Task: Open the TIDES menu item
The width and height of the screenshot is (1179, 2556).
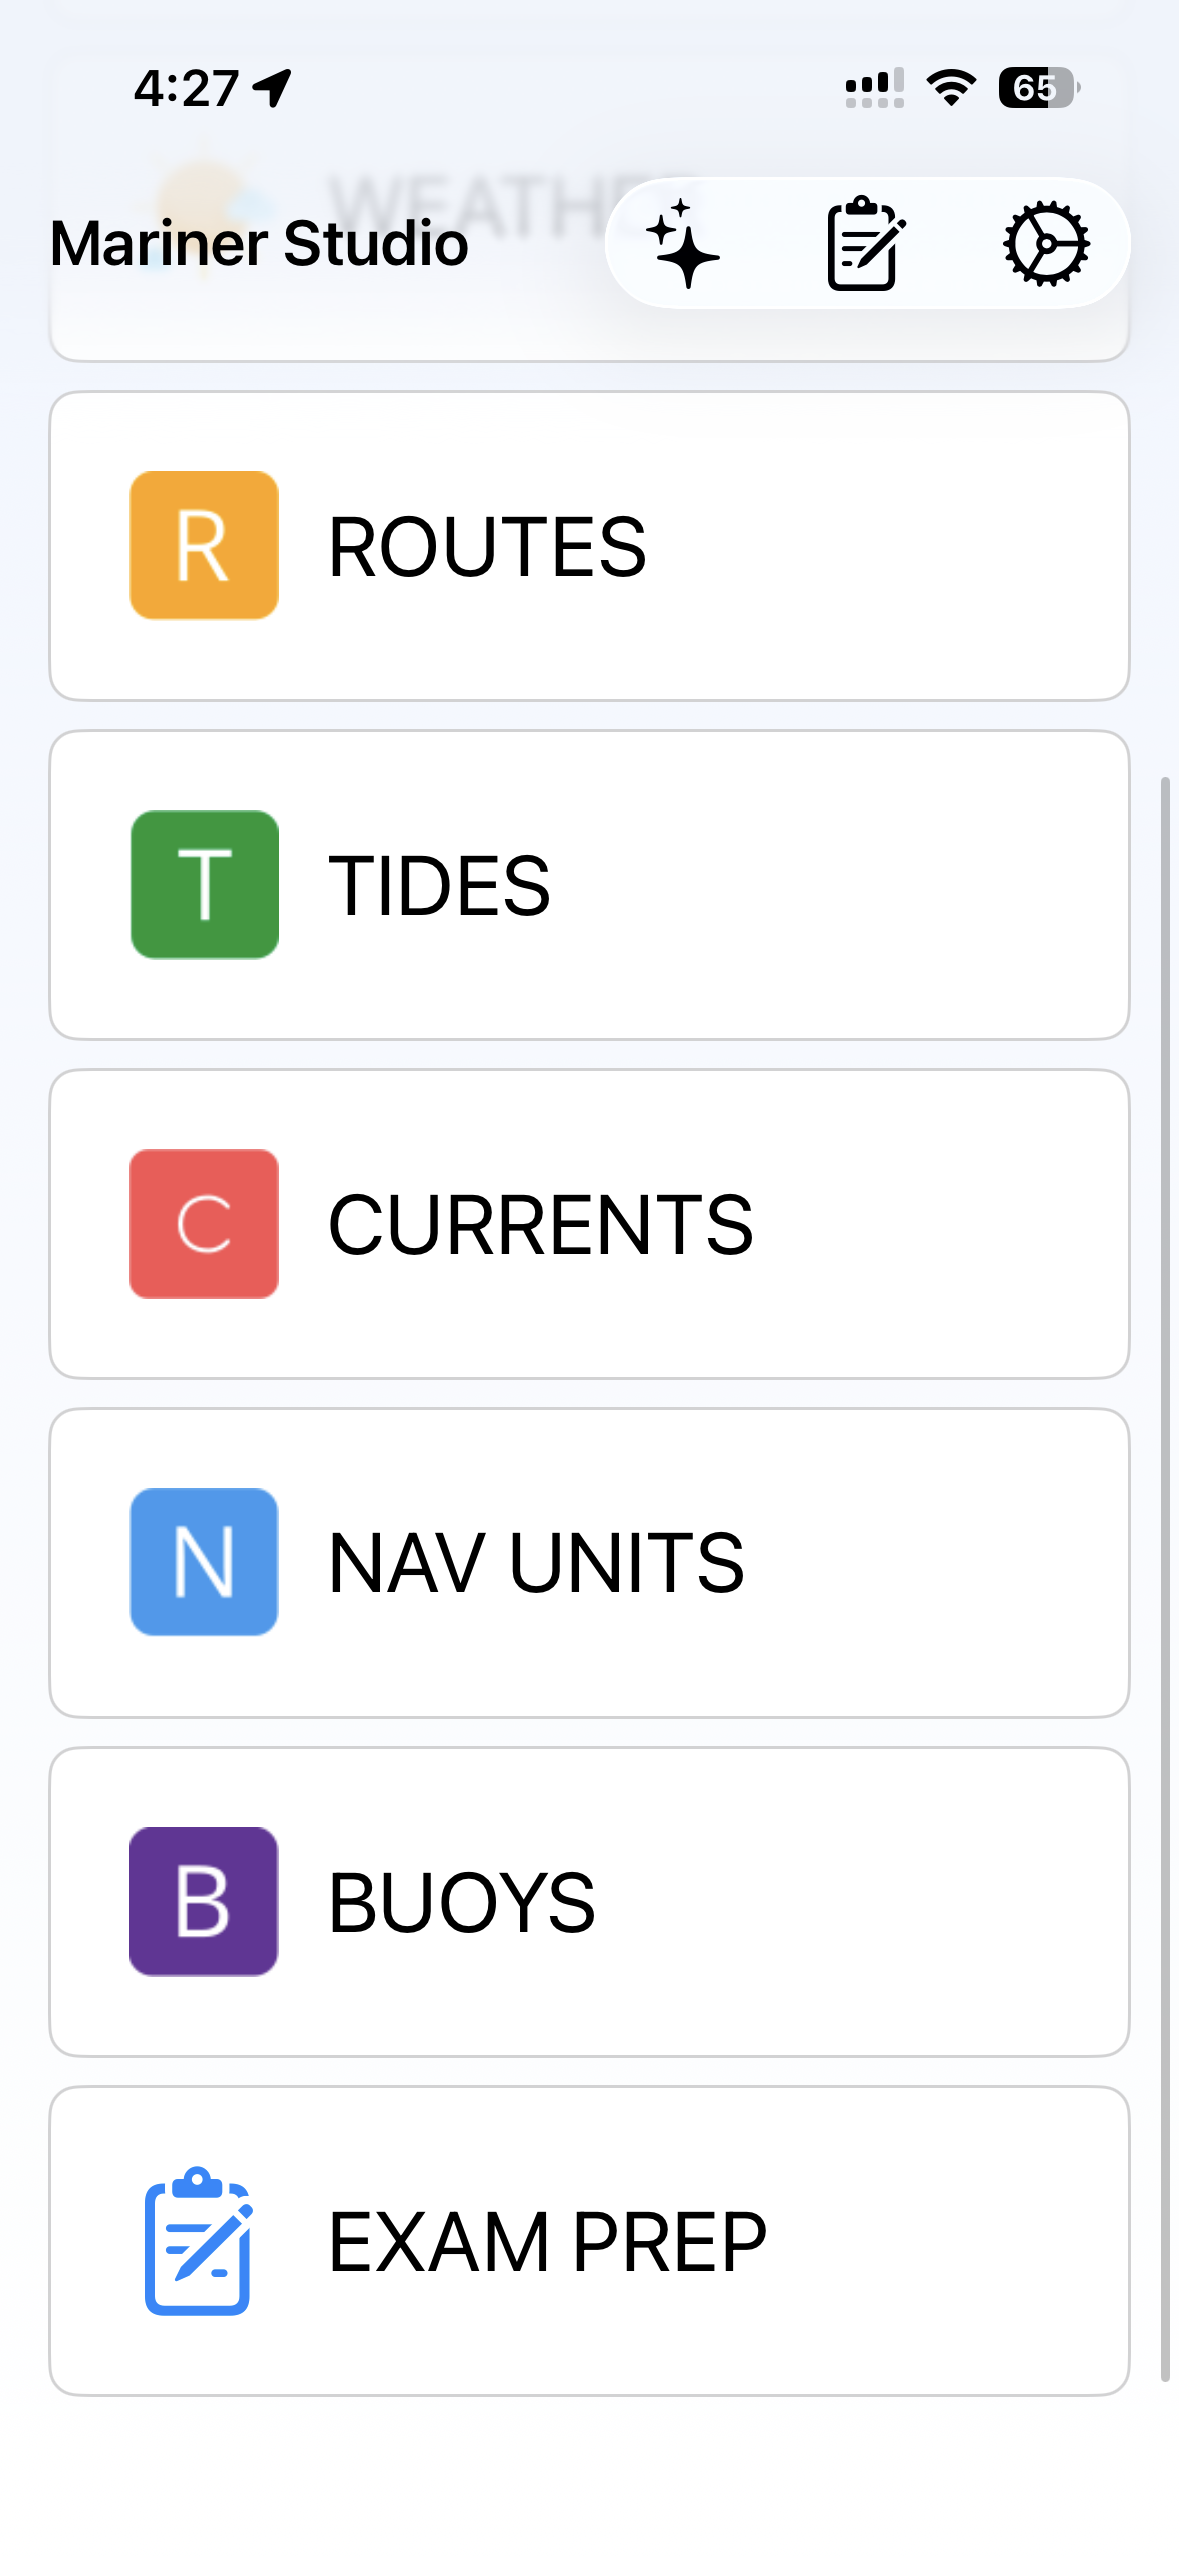Action: pos(589,885)
